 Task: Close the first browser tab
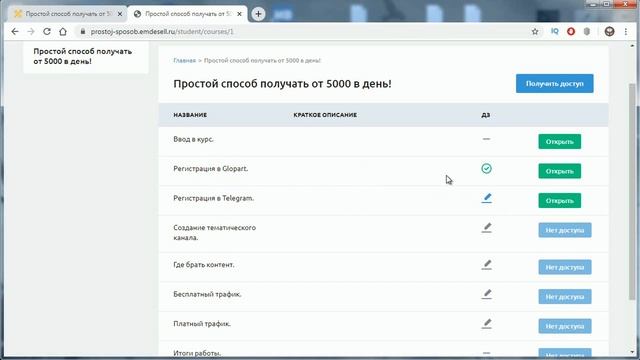(120, 14)
